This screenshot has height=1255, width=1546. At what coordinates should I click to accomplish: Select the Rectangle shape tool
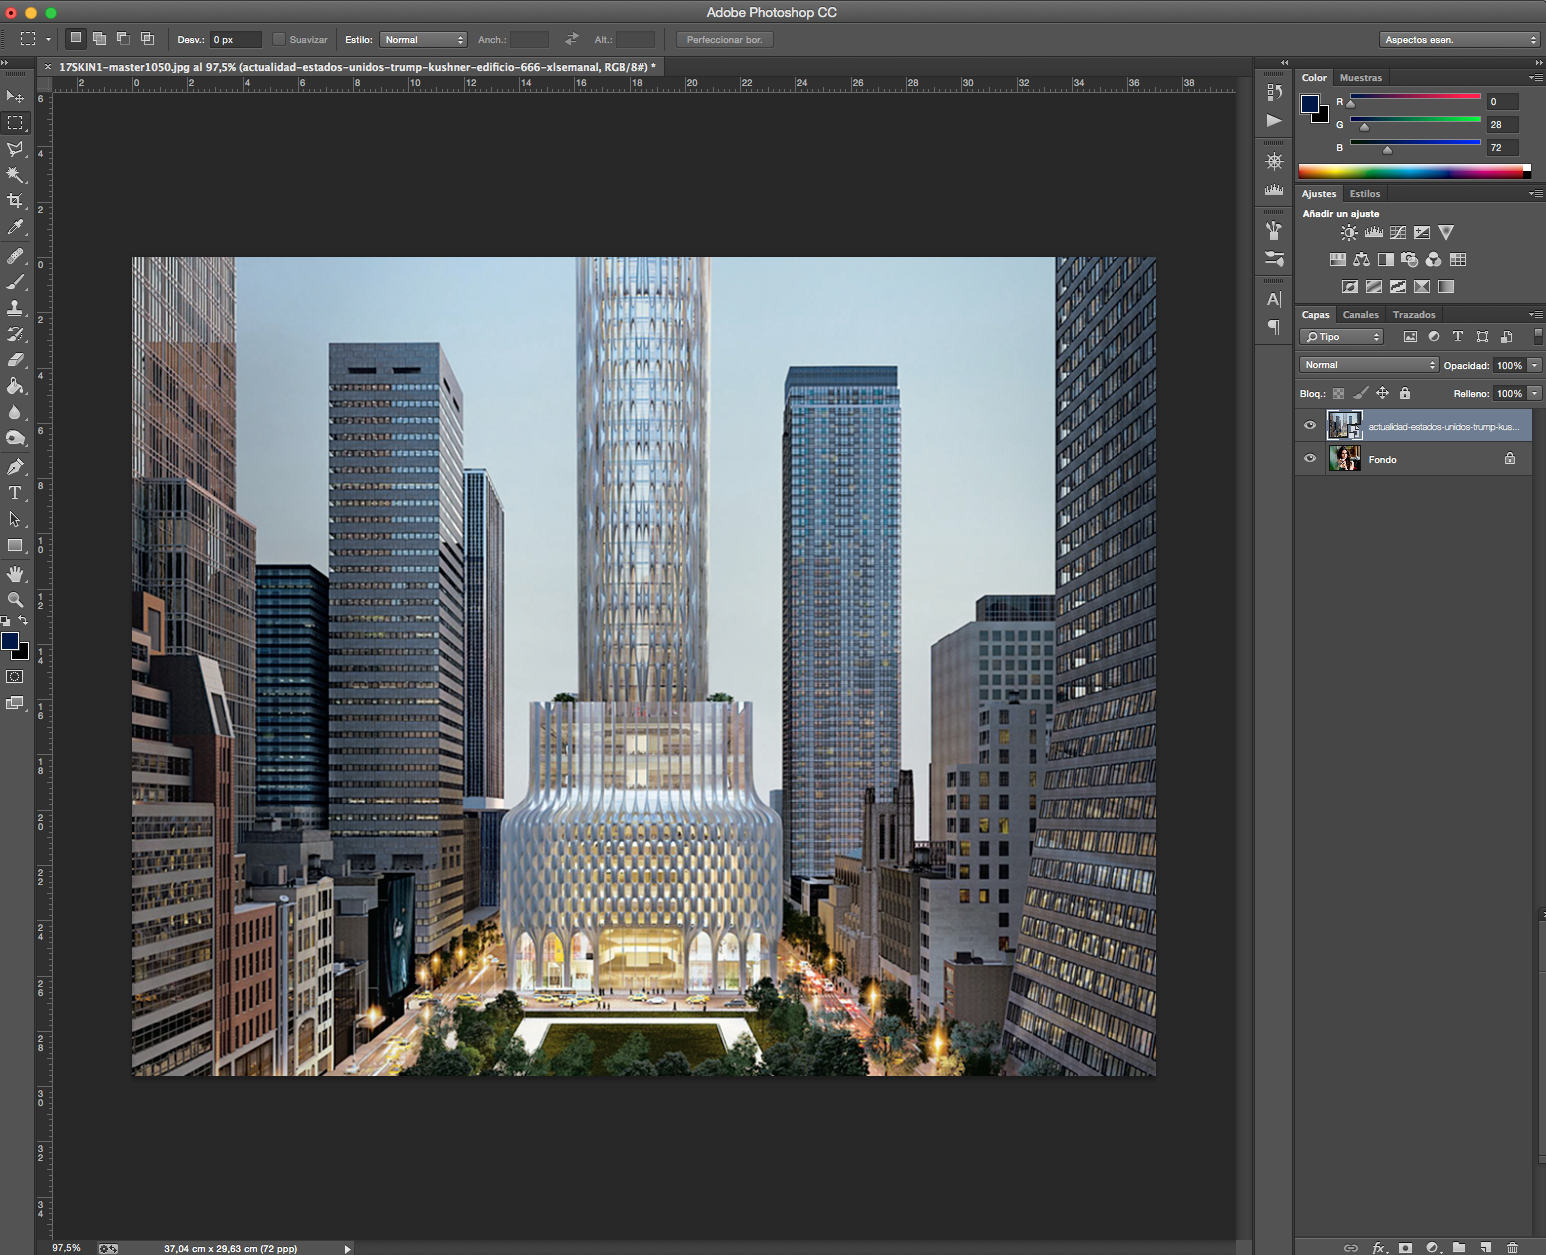(x=15, y=546)
